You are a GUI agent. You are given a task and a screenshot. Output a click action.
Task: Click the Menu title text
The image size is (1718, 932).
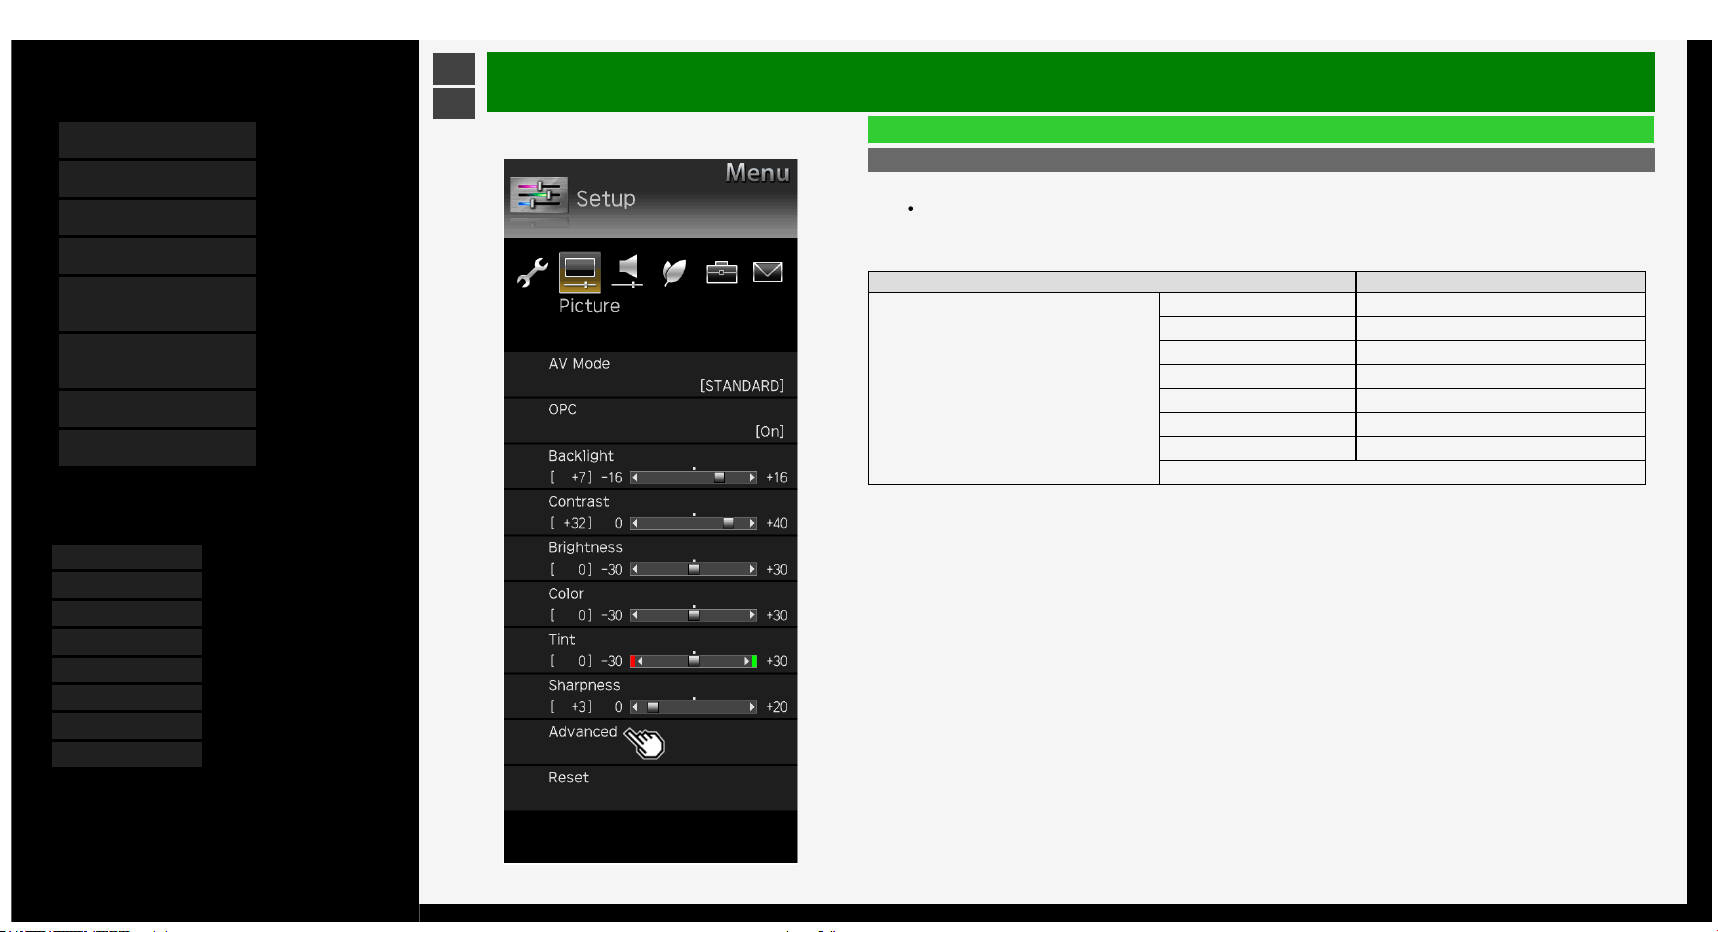(x=757, y=173)
